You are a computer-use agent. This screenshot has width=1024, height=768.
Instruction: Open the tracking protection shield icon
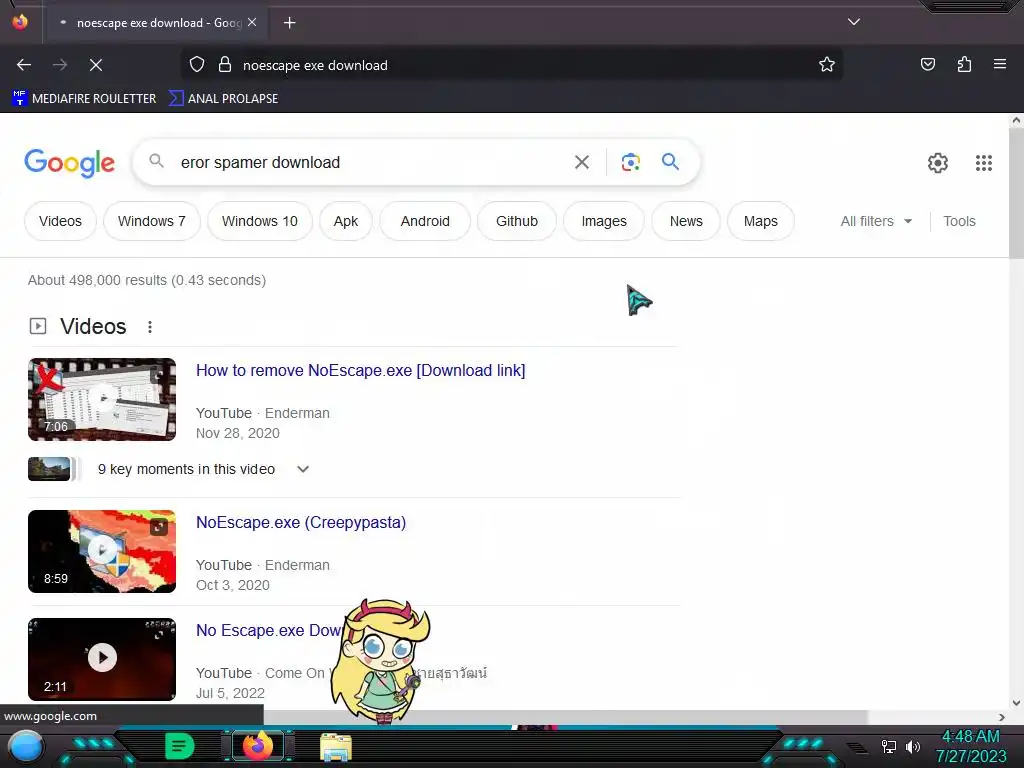[x=197, y=65]
